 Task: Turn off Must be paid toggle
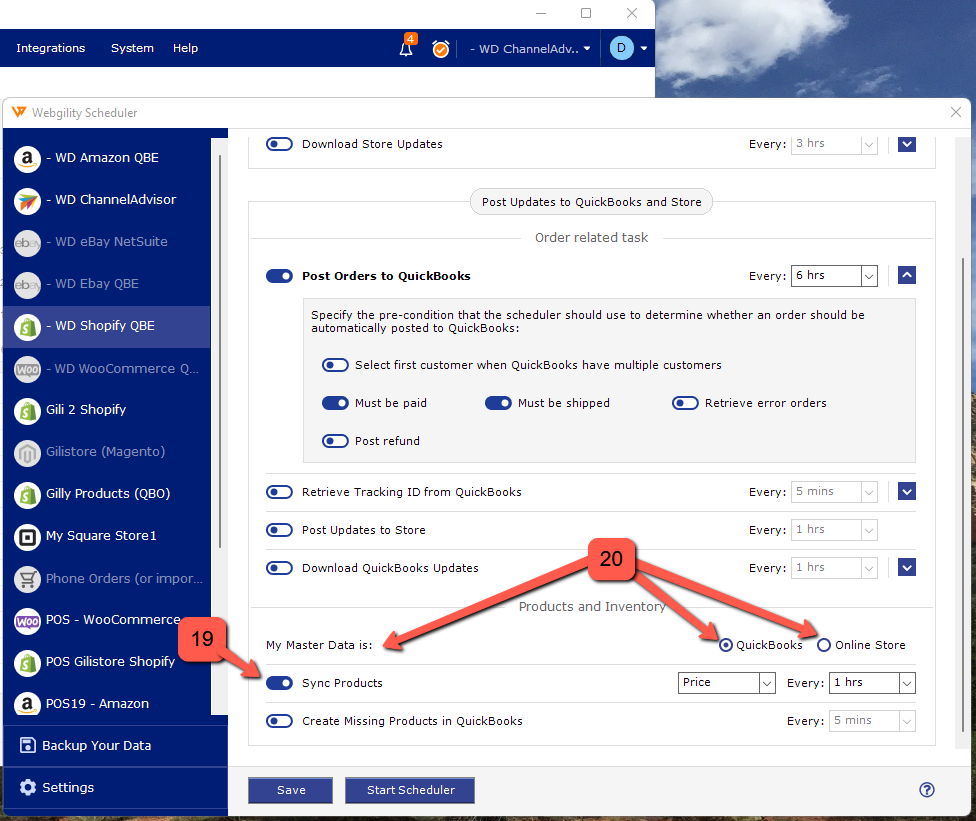tap(336, 403)
